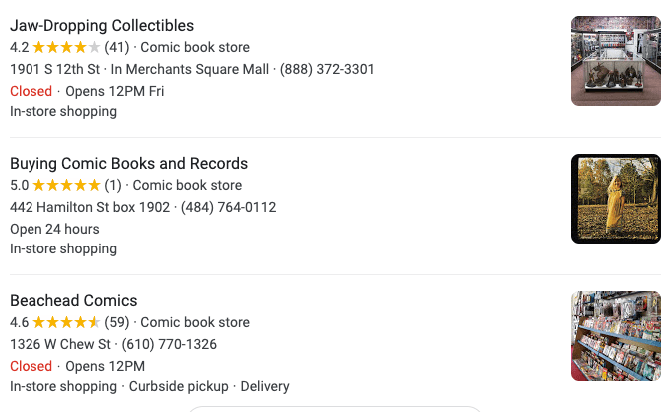This screenshot has height=412, width=668.
Task: View the Beachhead Comics shelf photo
Action: 615,336
